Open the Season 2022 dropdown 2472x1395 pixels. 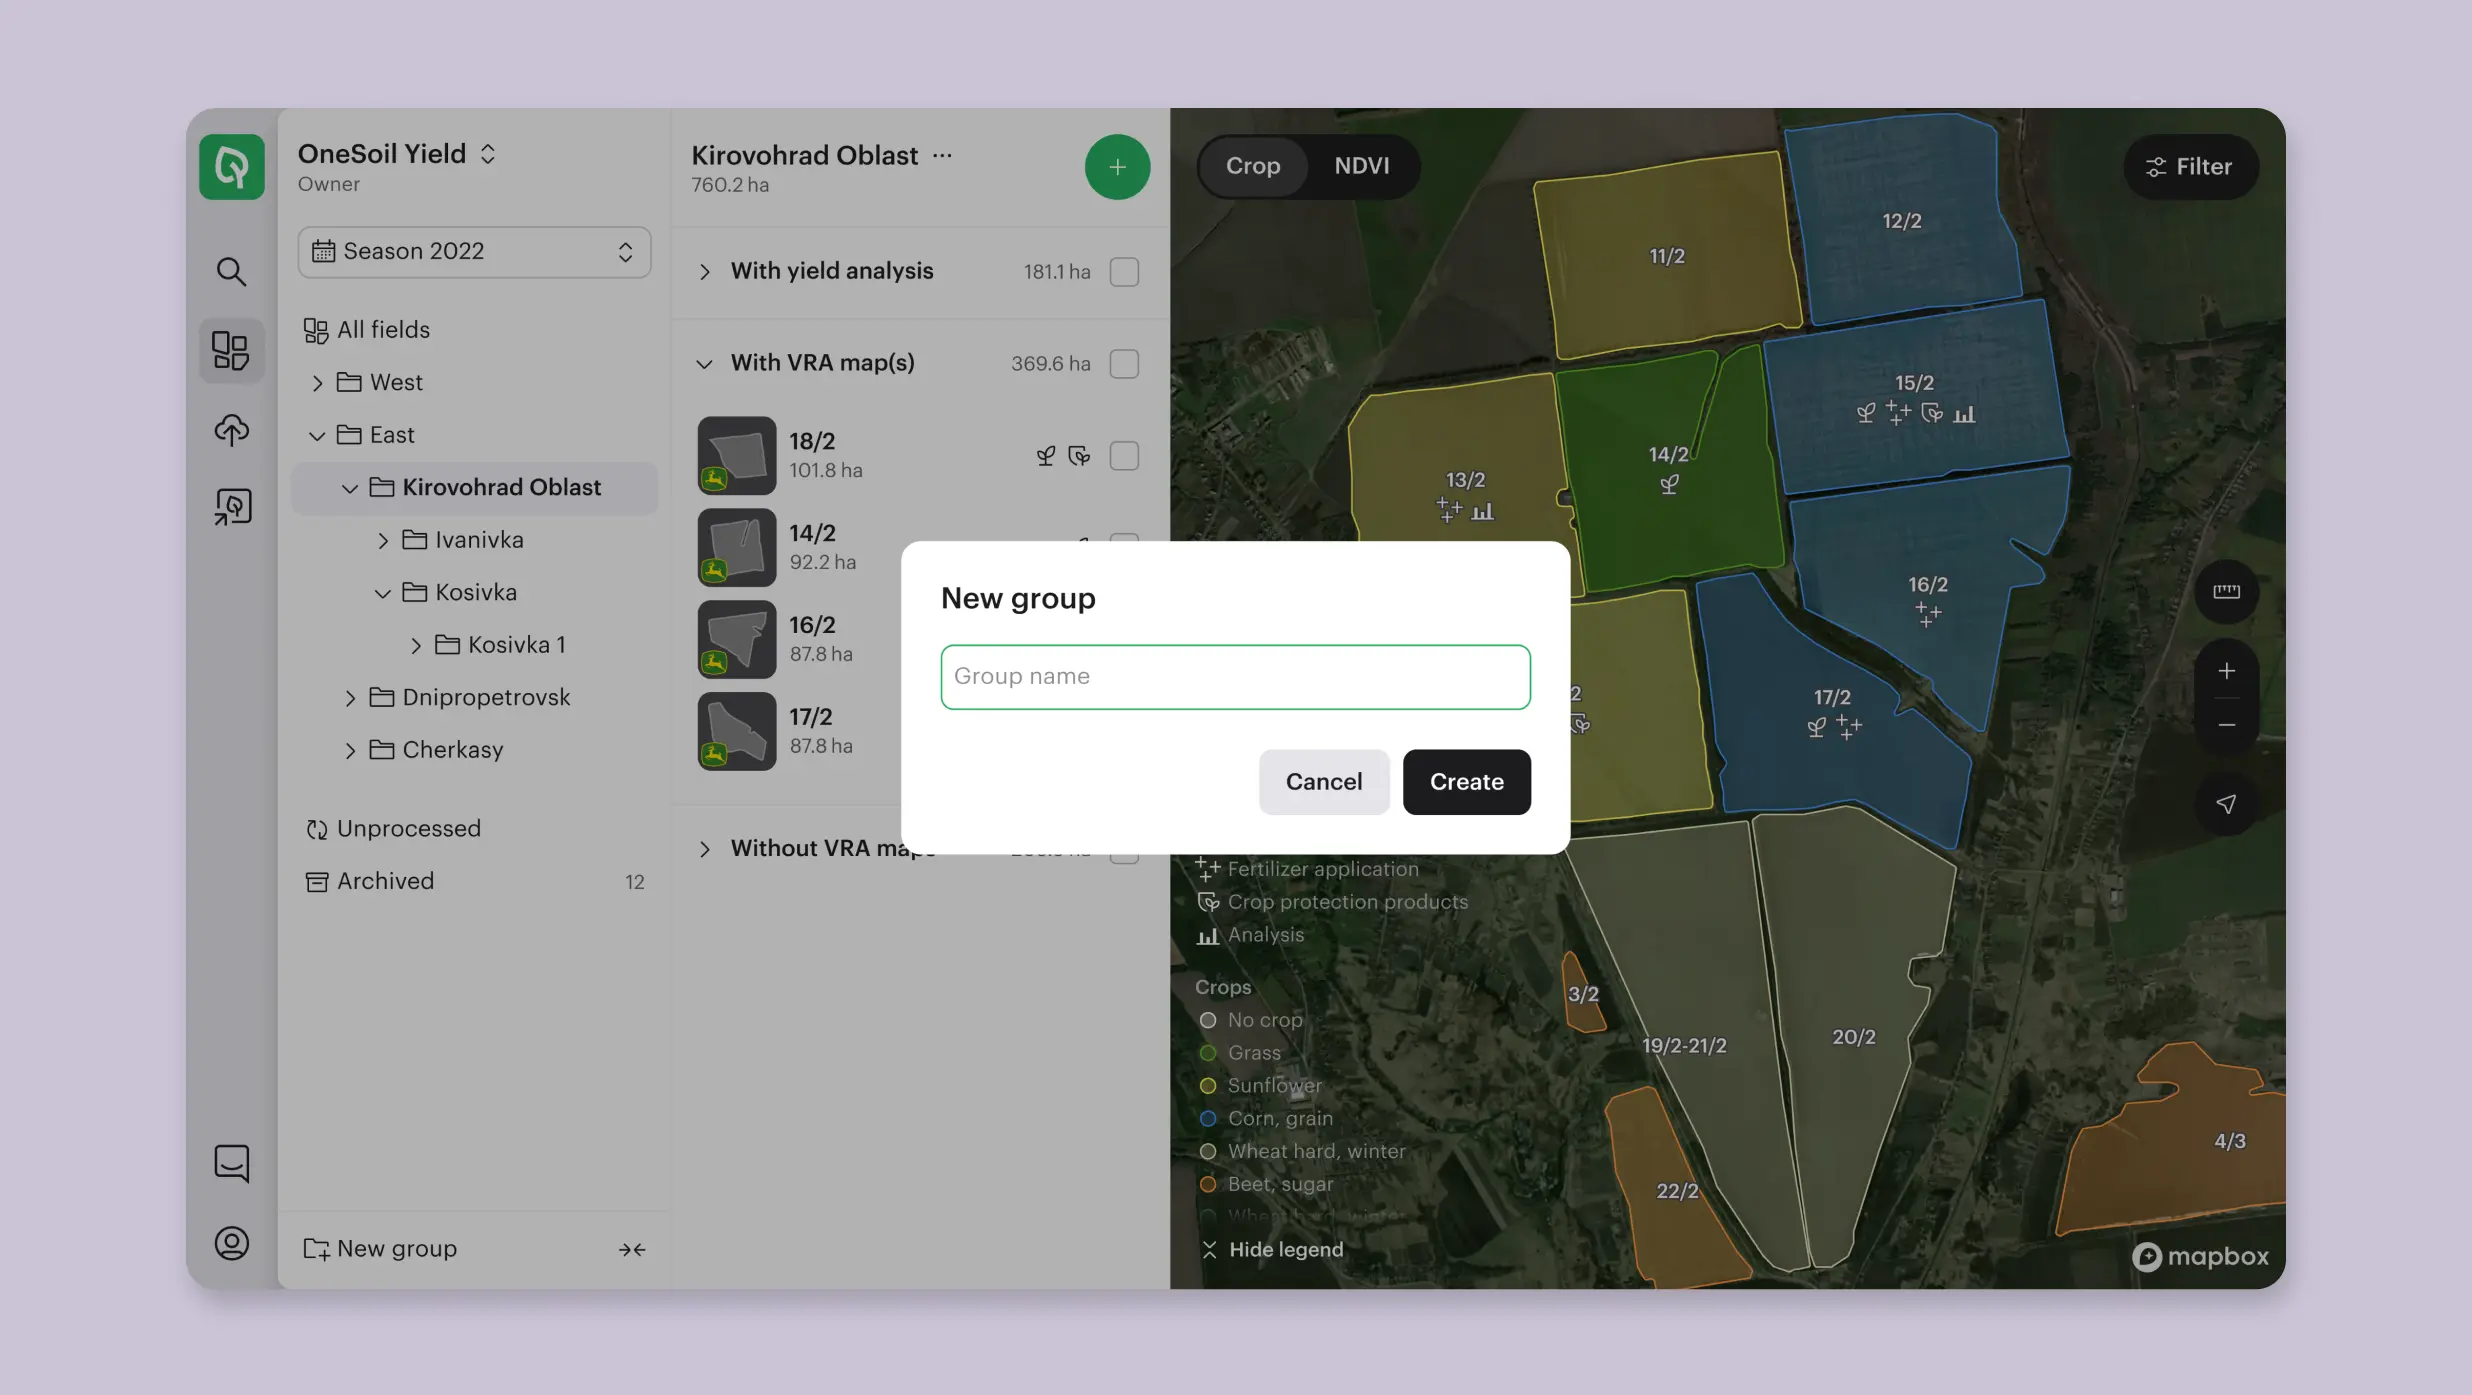[x=474, y=252]
